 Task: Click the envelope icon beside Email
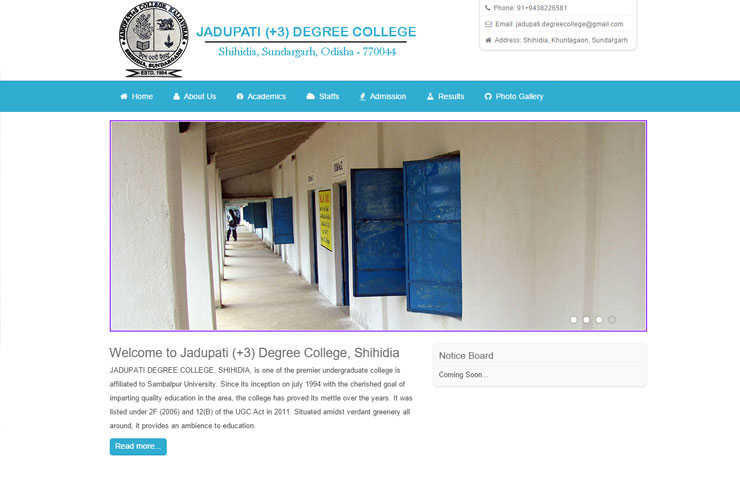(488, 24)
